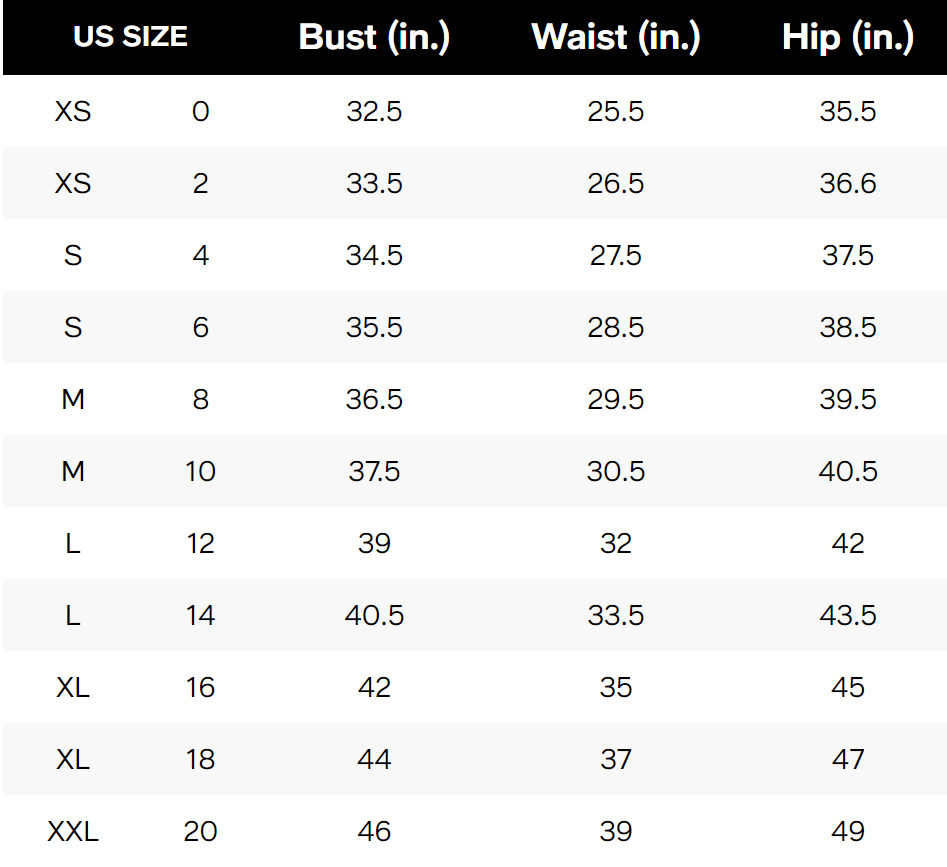Screen dimensions: 947x867
Task: Click the Bust (in.) column header
Action: point(374,37)
